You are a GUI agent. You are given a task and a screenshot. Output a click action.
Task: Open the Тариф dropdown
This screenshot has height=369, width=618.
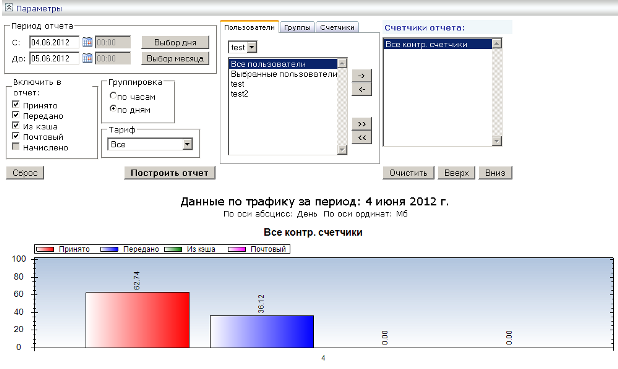point(188,144)
